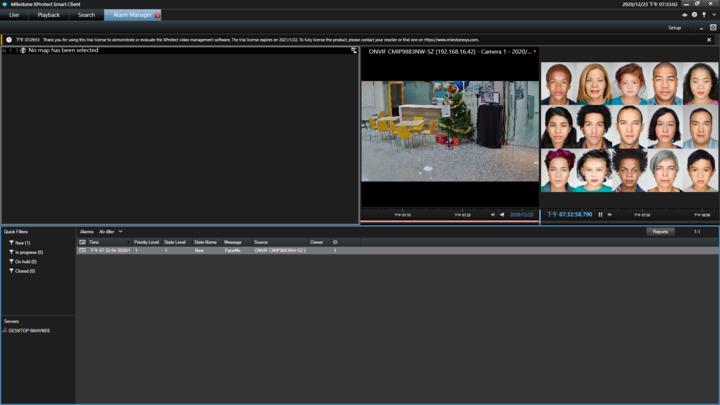Screen dimensions: 720x405
Task: Sort alarms by Priority Level column
Action: tap(146, 242)
